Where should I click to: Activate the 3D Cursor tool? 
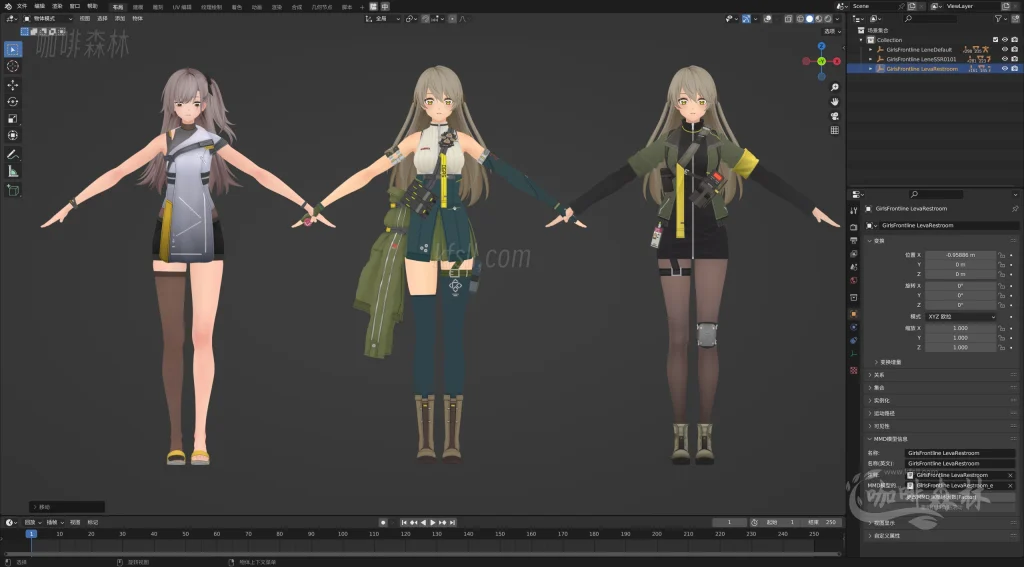tap(12, 66)
